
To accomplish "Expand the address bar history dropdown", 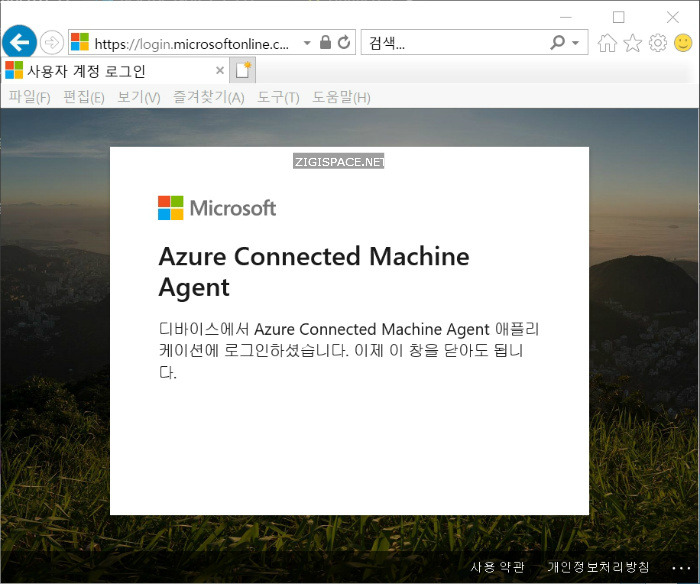I will click(307, 43).
